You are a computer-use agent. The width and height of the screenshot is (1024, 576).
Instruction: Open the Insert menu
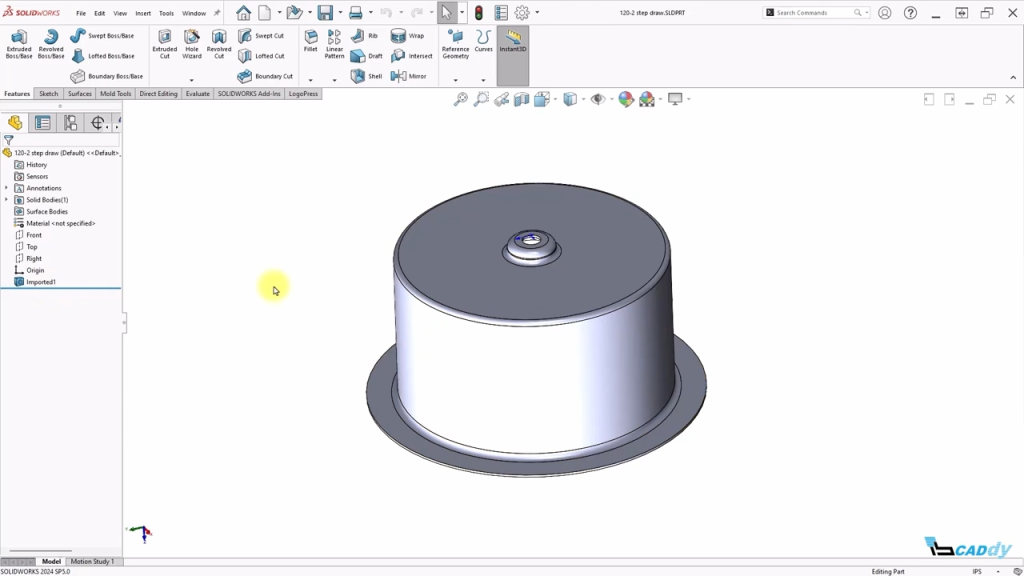143,13
